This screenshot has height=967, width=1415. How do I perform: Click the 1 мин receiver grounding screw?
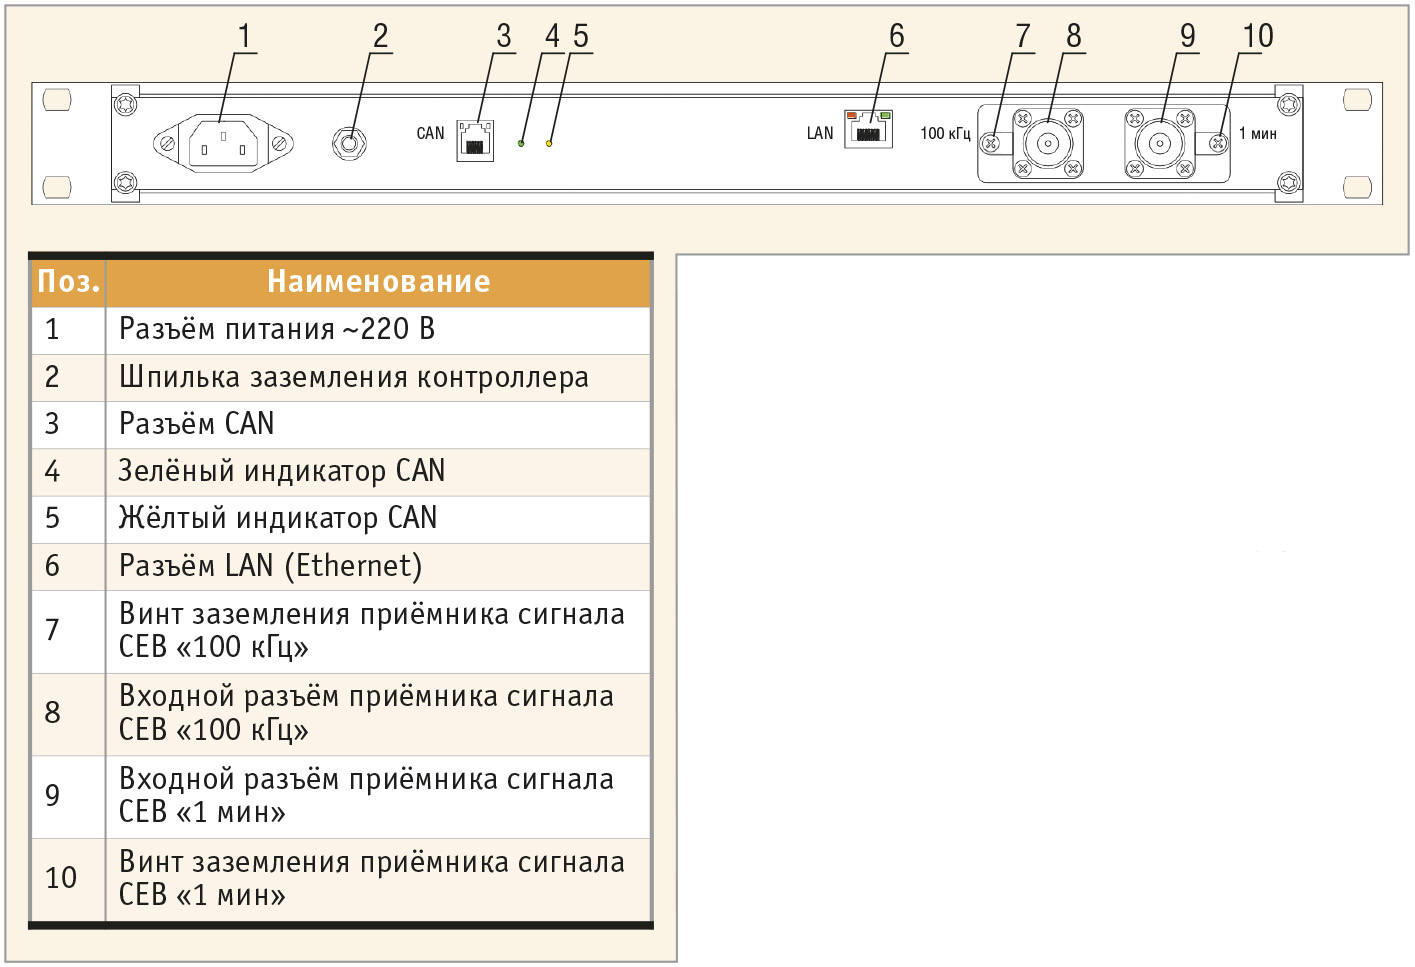tap(1218, 143)
